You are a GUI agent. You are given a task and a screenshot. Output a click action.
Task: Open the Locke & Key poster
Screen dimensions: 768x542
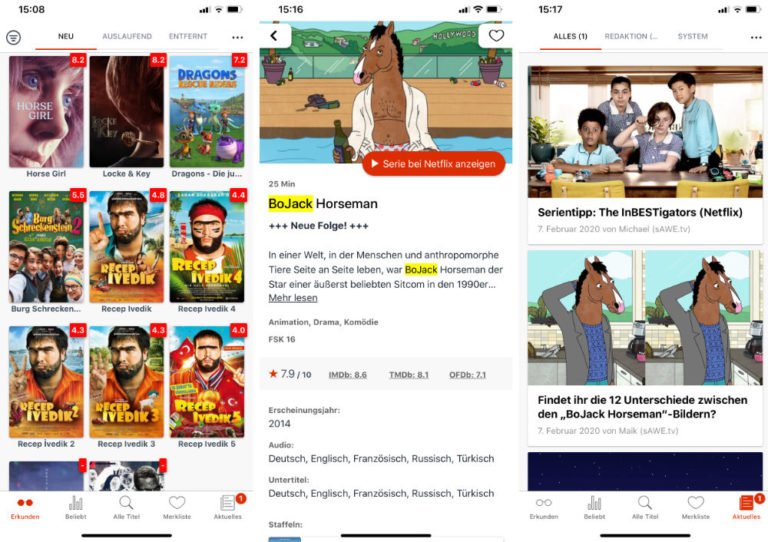[x=126, y=112]
